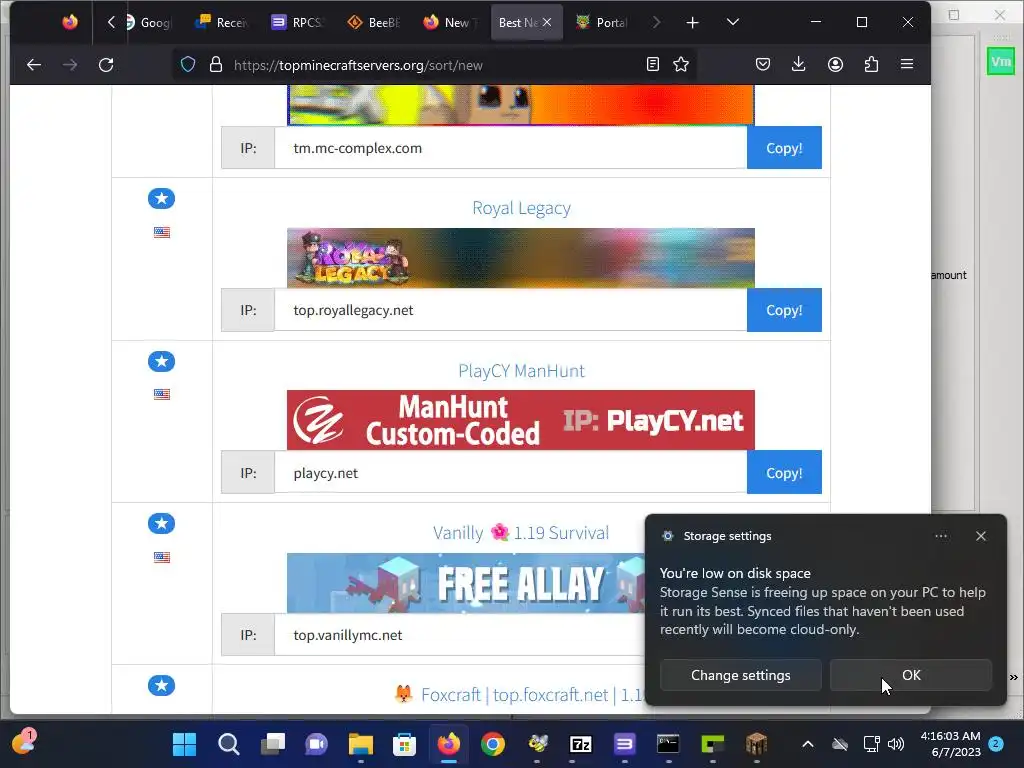
Task: Click the Royal Legacy banner image
Action: (520, 258)
